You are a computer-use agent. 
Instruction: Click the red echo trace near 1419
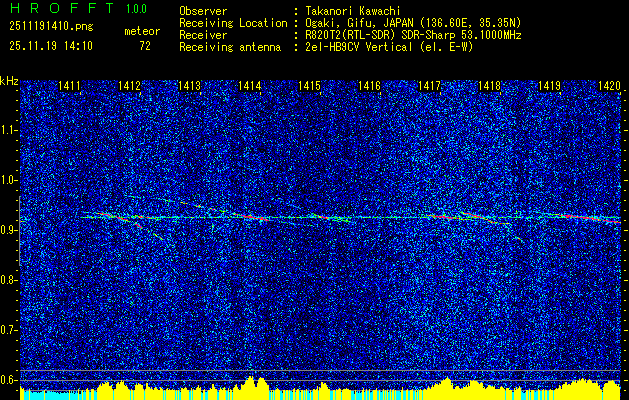coord(588,218)
